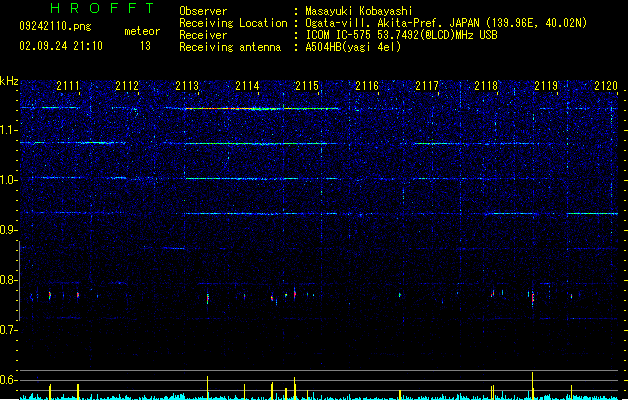Click the 0.8 frequency axis label
The image size is (629, 400).
[x=9, y=280]
